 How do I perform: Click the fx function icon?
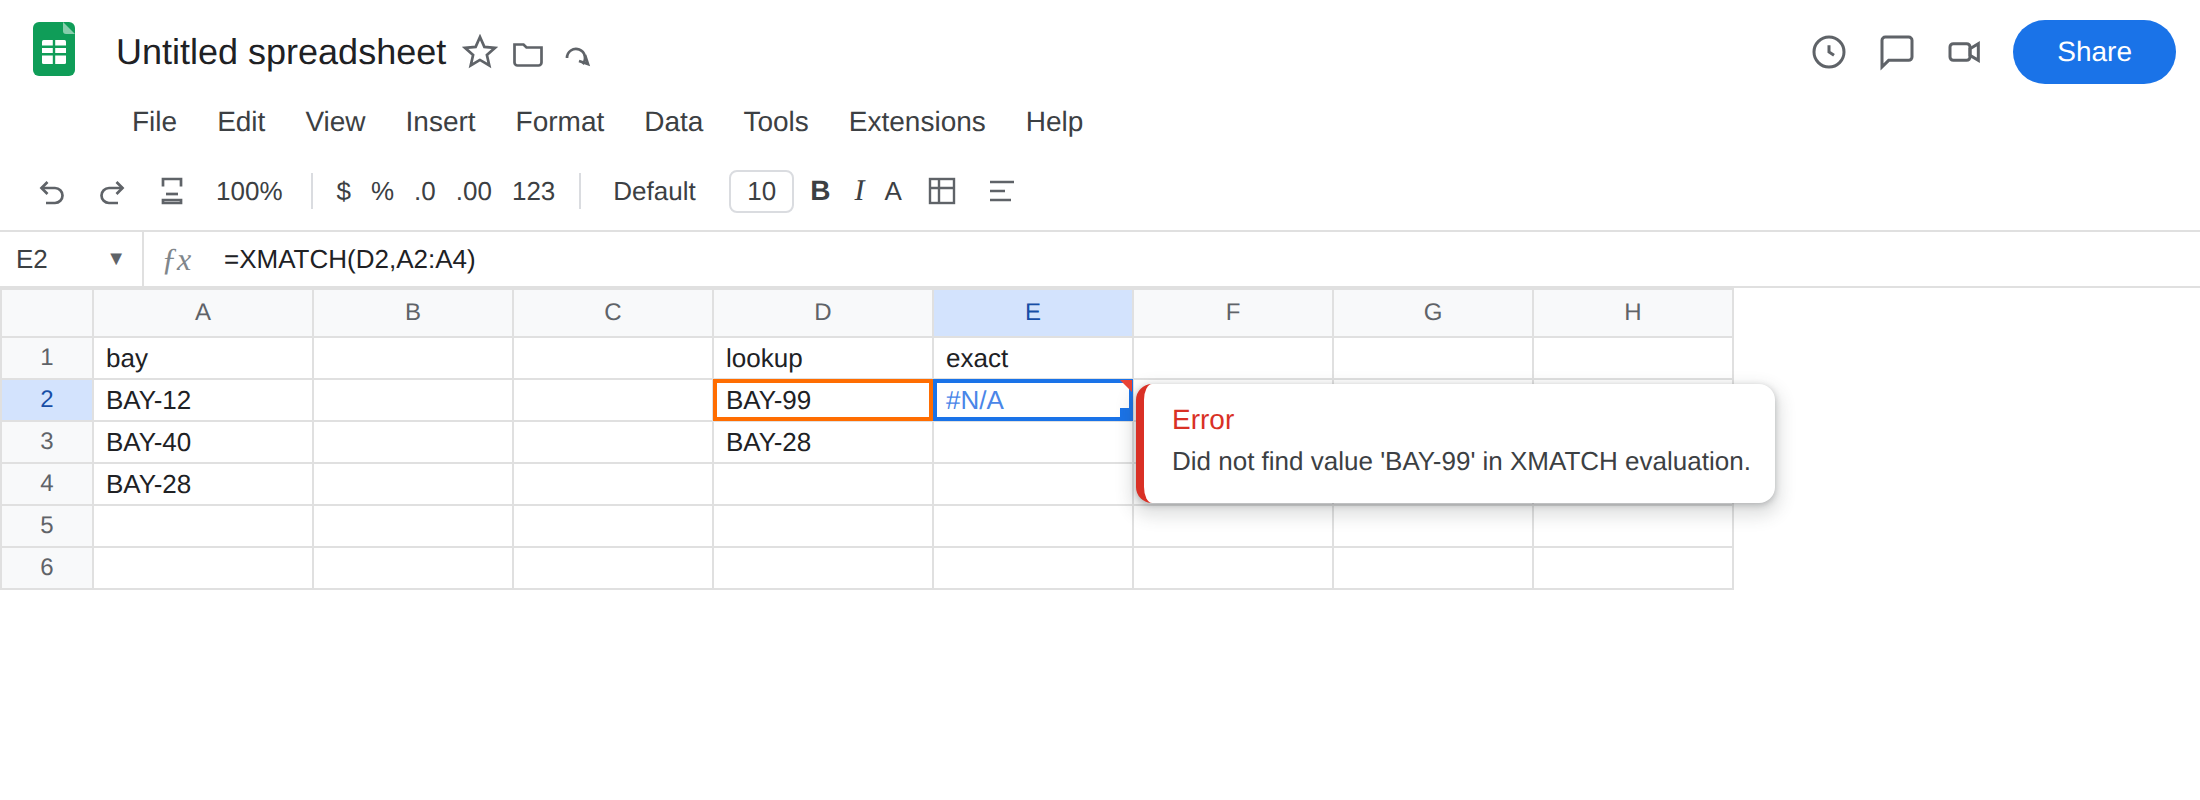pyautogui.click(x=177, y=260)
